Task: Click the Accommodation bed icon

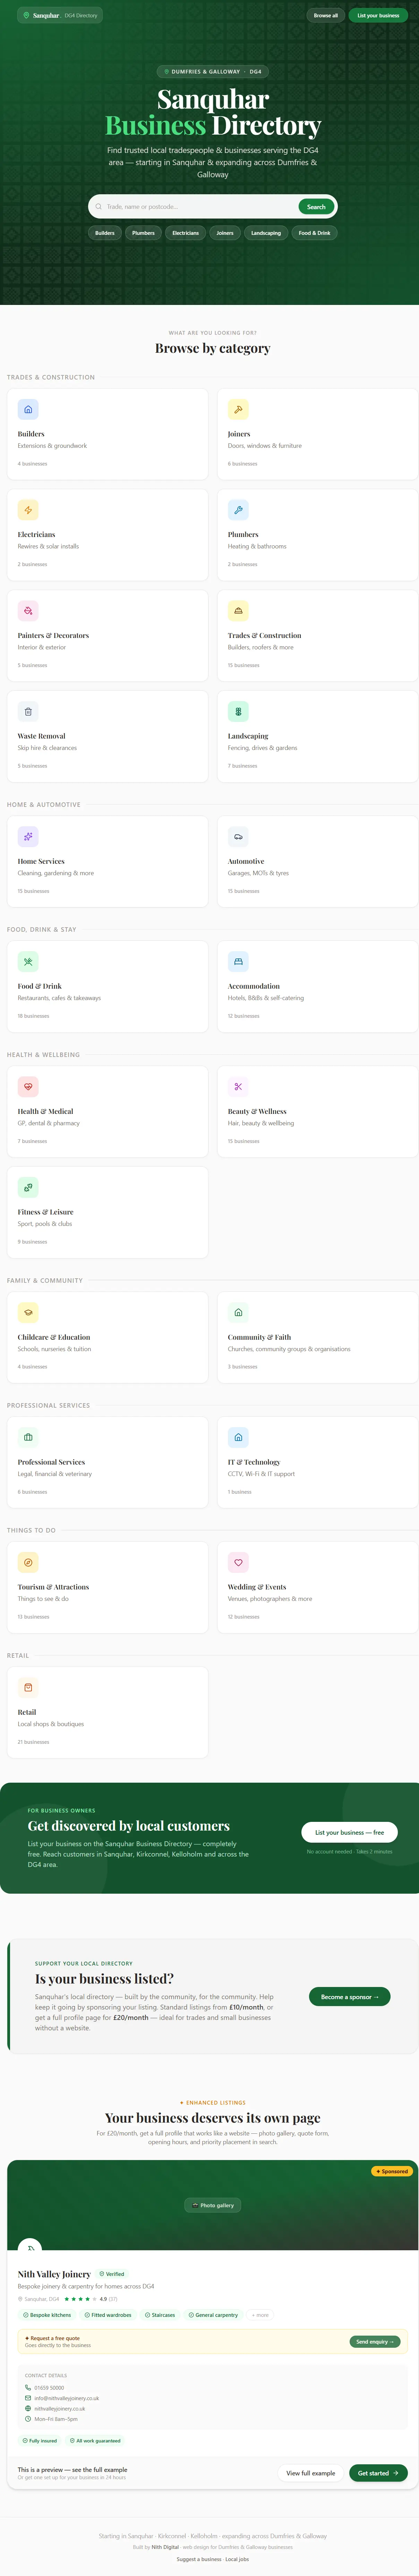Action: (x=238, y=962)
